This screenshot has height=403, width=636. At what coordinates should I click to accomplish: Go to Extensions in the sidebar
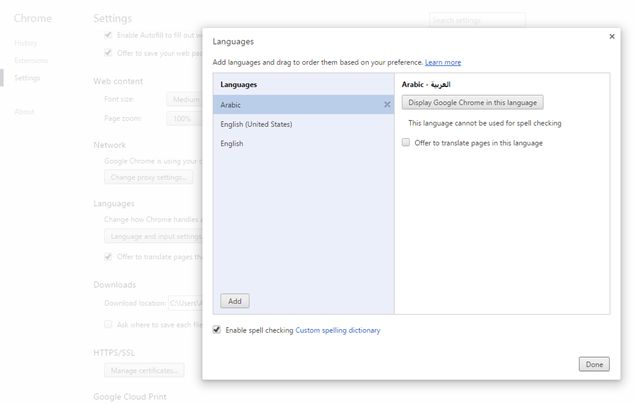click(30, 61)
